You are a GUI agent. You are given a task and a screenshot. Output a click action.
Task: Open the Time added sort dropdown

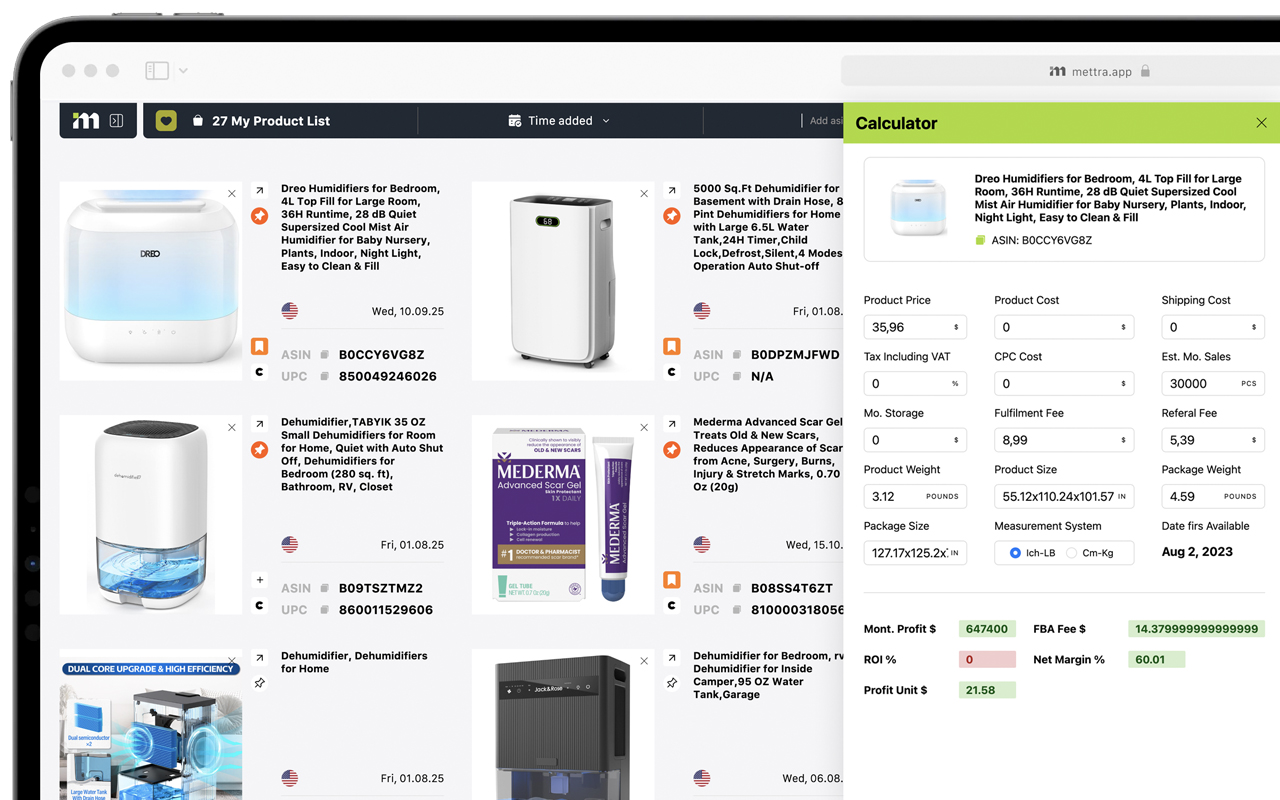click(560, 121)
